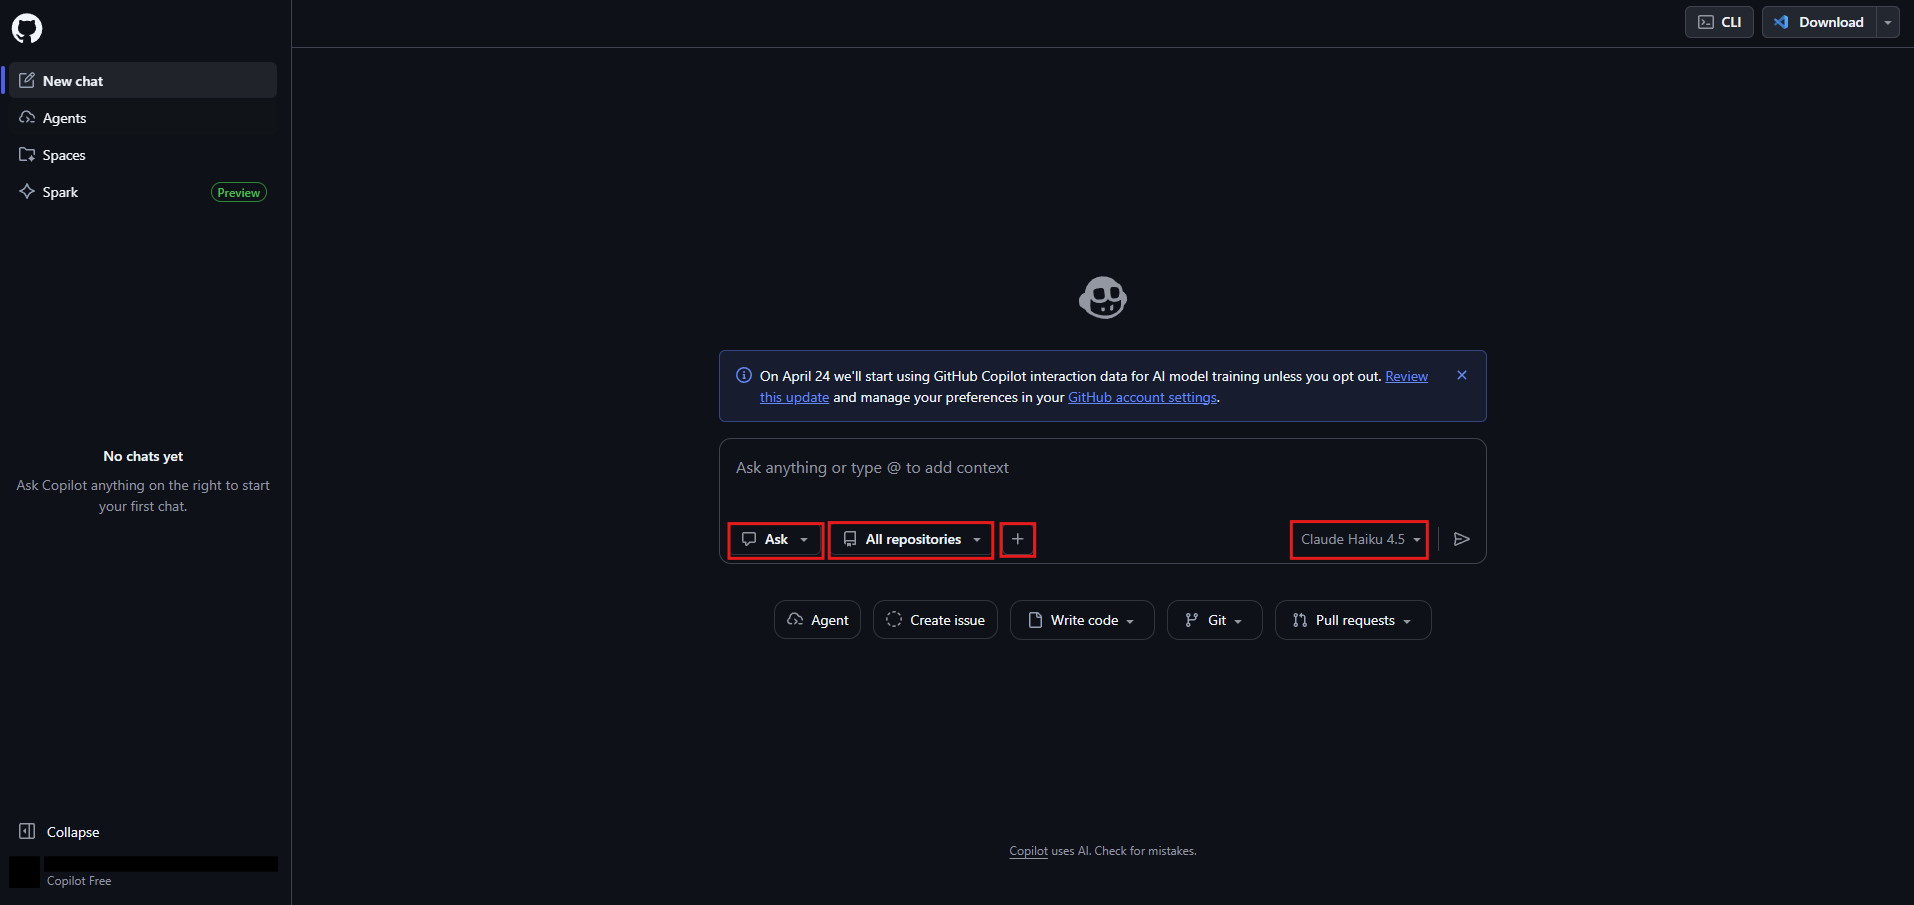
Task: Open the Write code suggestions menu
Action: tap(1082, 620)
